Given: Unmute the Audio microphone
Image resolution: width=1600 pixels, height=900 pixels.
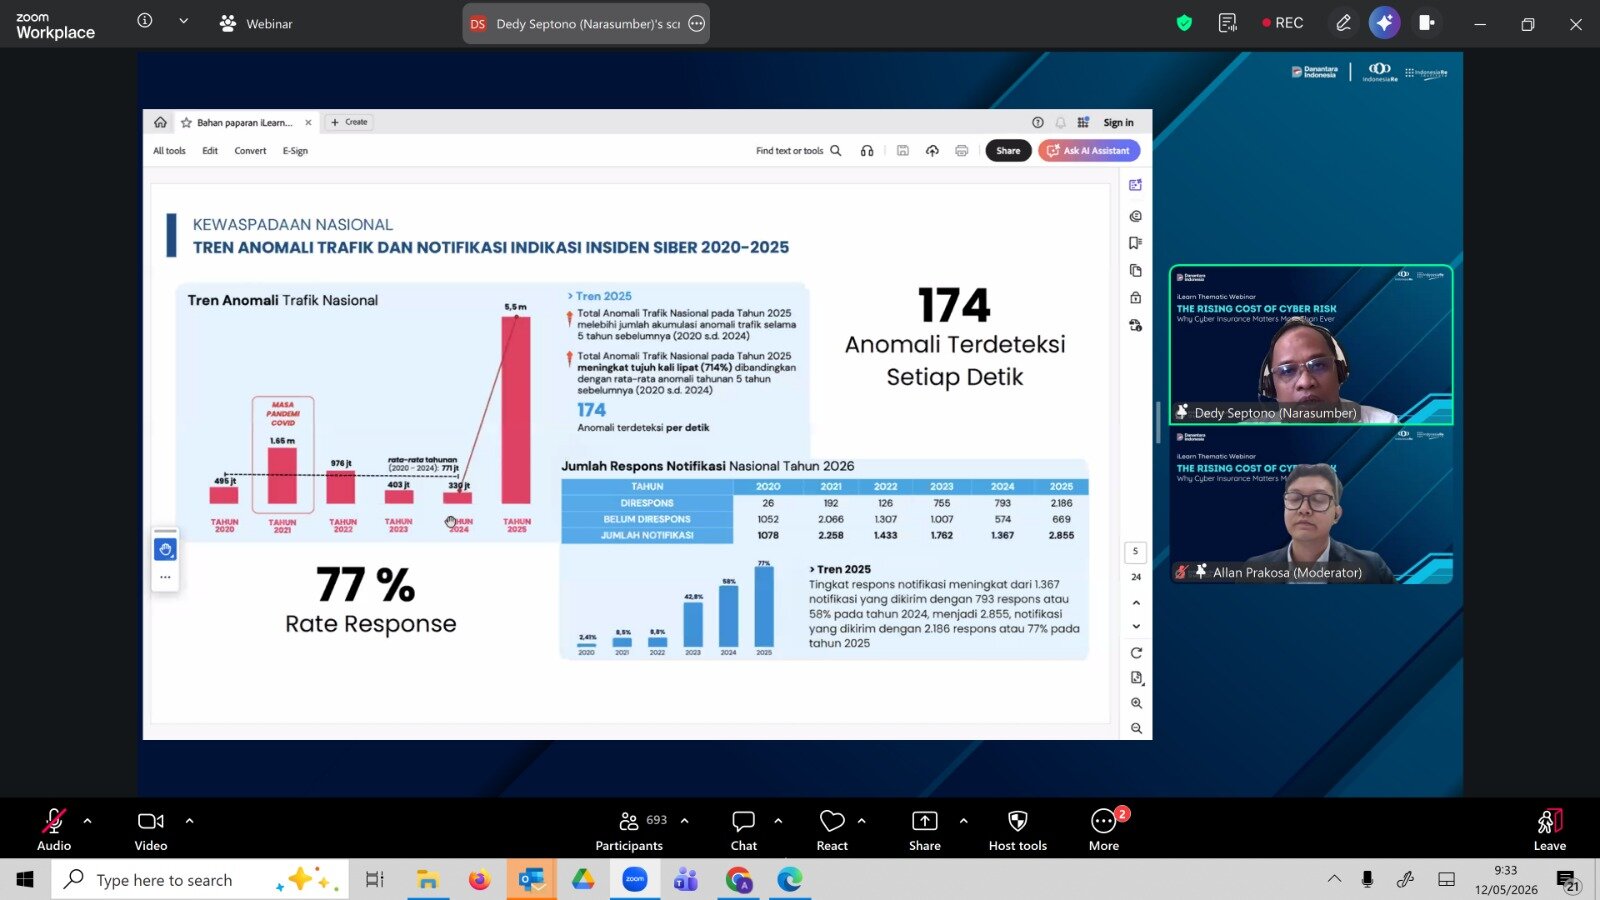Looking at the screenshot, I should [x=54, y=831].
